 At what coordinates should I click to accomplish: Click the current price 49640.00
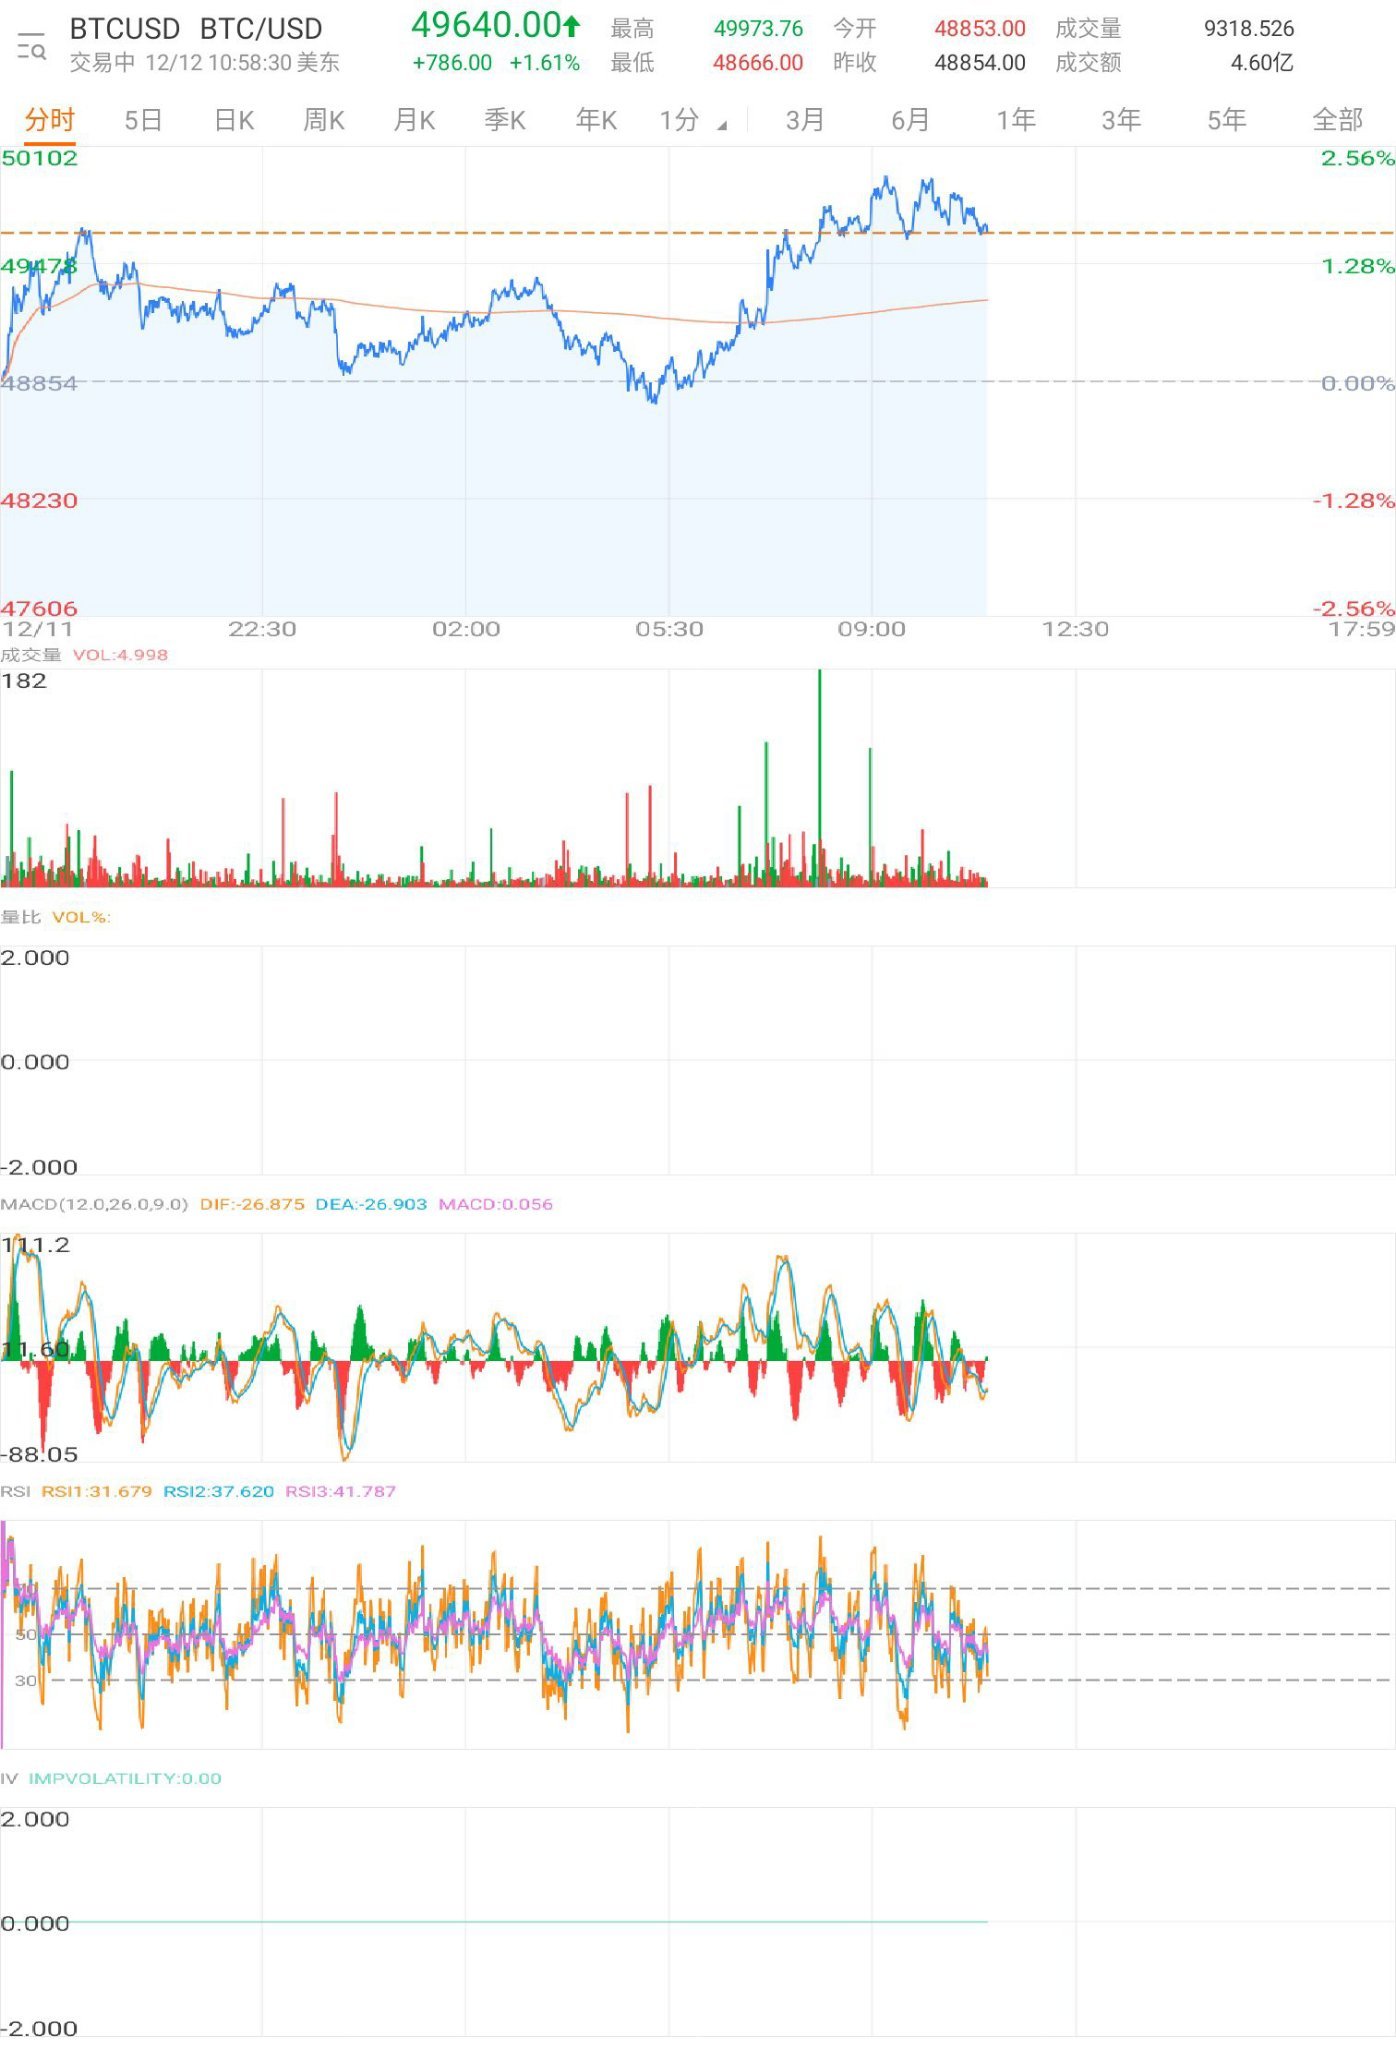pos(495,25)
